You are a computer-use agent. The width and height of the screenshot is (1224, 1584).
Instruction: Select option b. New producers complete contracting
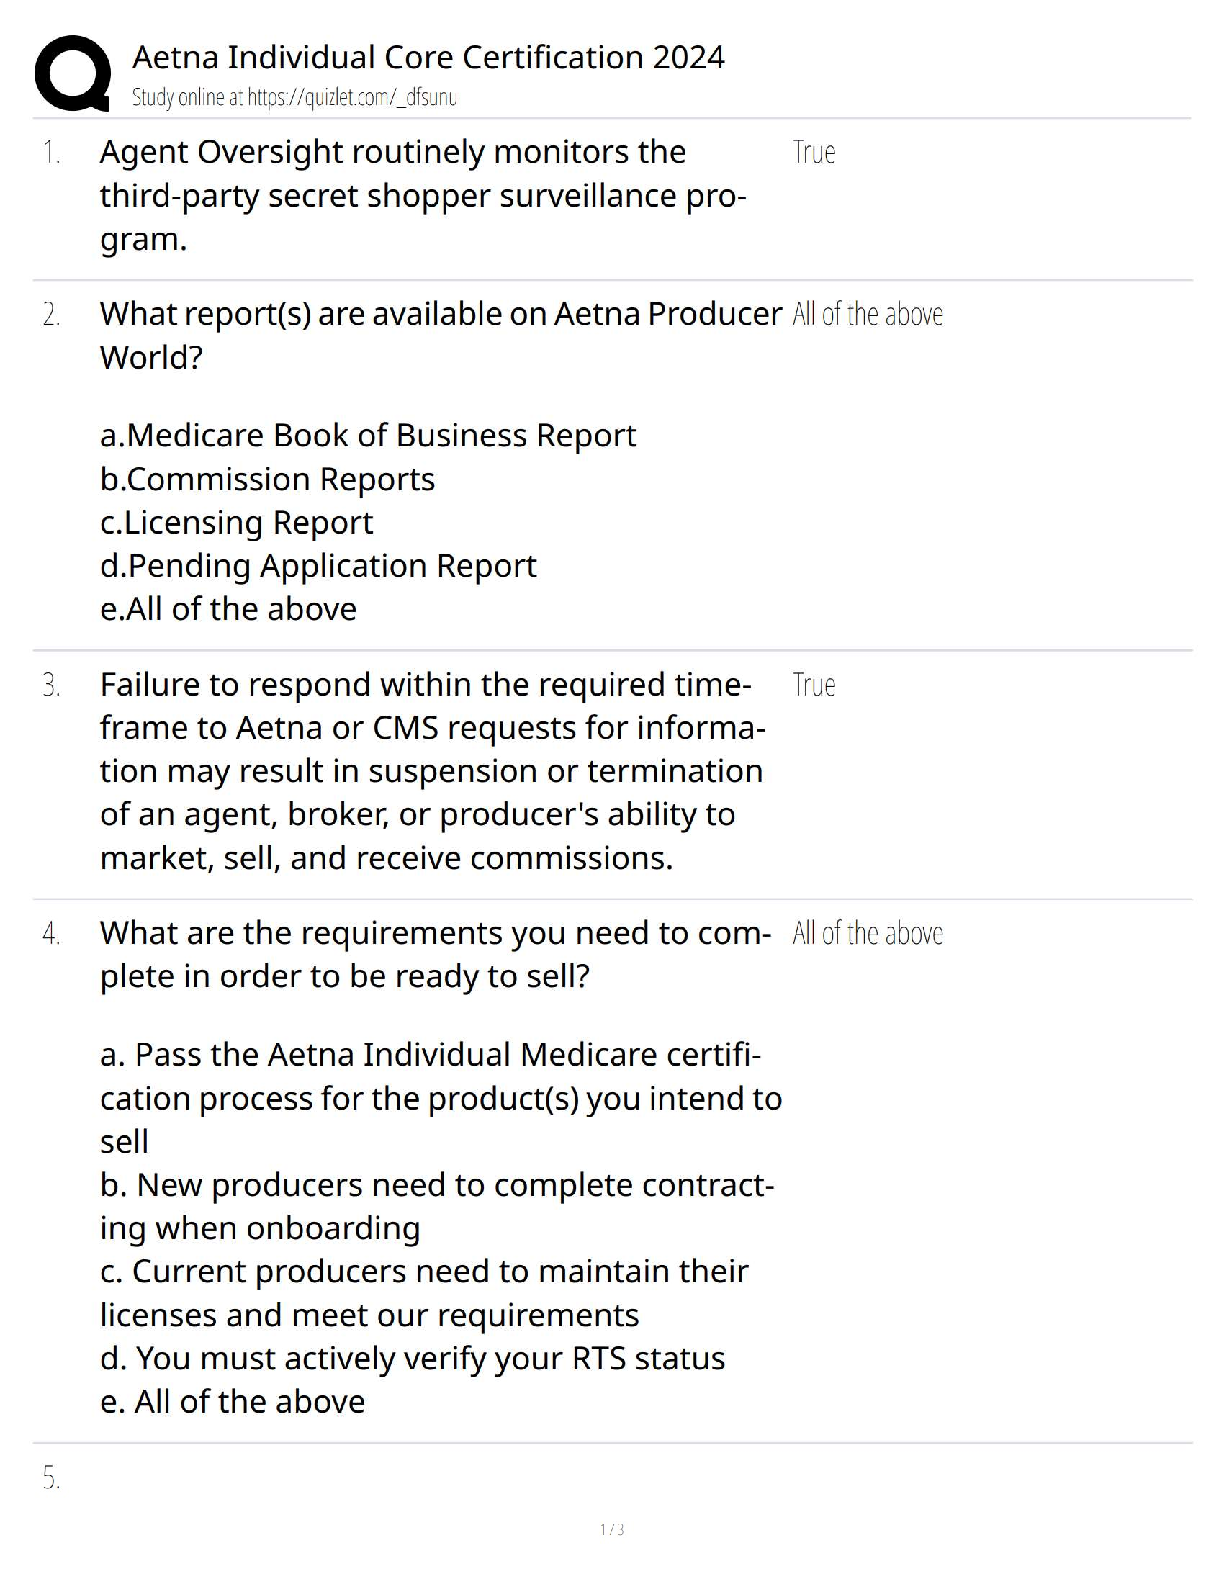(437, 1206)
